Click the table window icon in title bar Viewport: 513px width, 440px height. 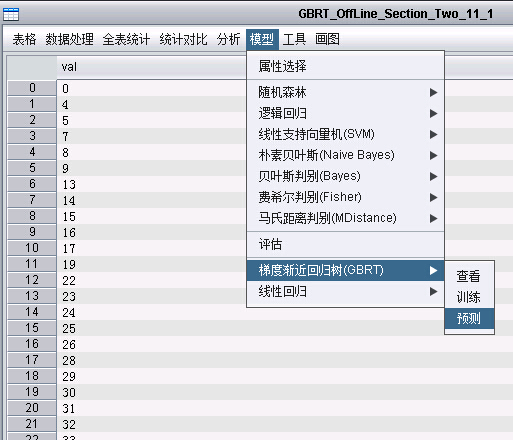(11, 14)
